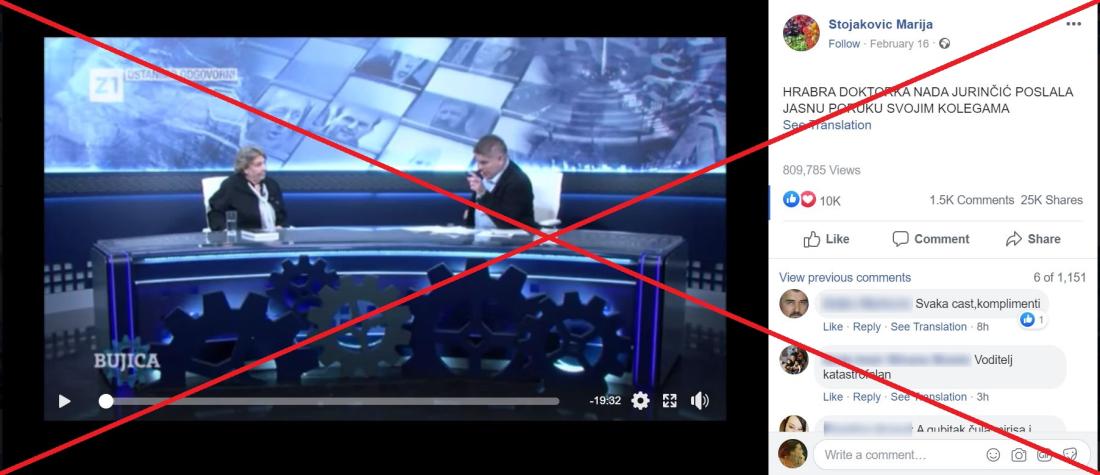
Task: Expand View previous comments
Action: [845, 278]
